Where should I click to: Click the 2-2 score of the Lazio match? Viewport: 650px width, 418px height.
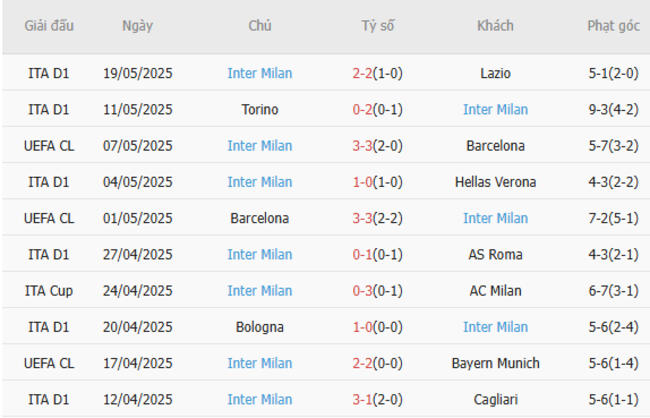(x=363, y=73)
